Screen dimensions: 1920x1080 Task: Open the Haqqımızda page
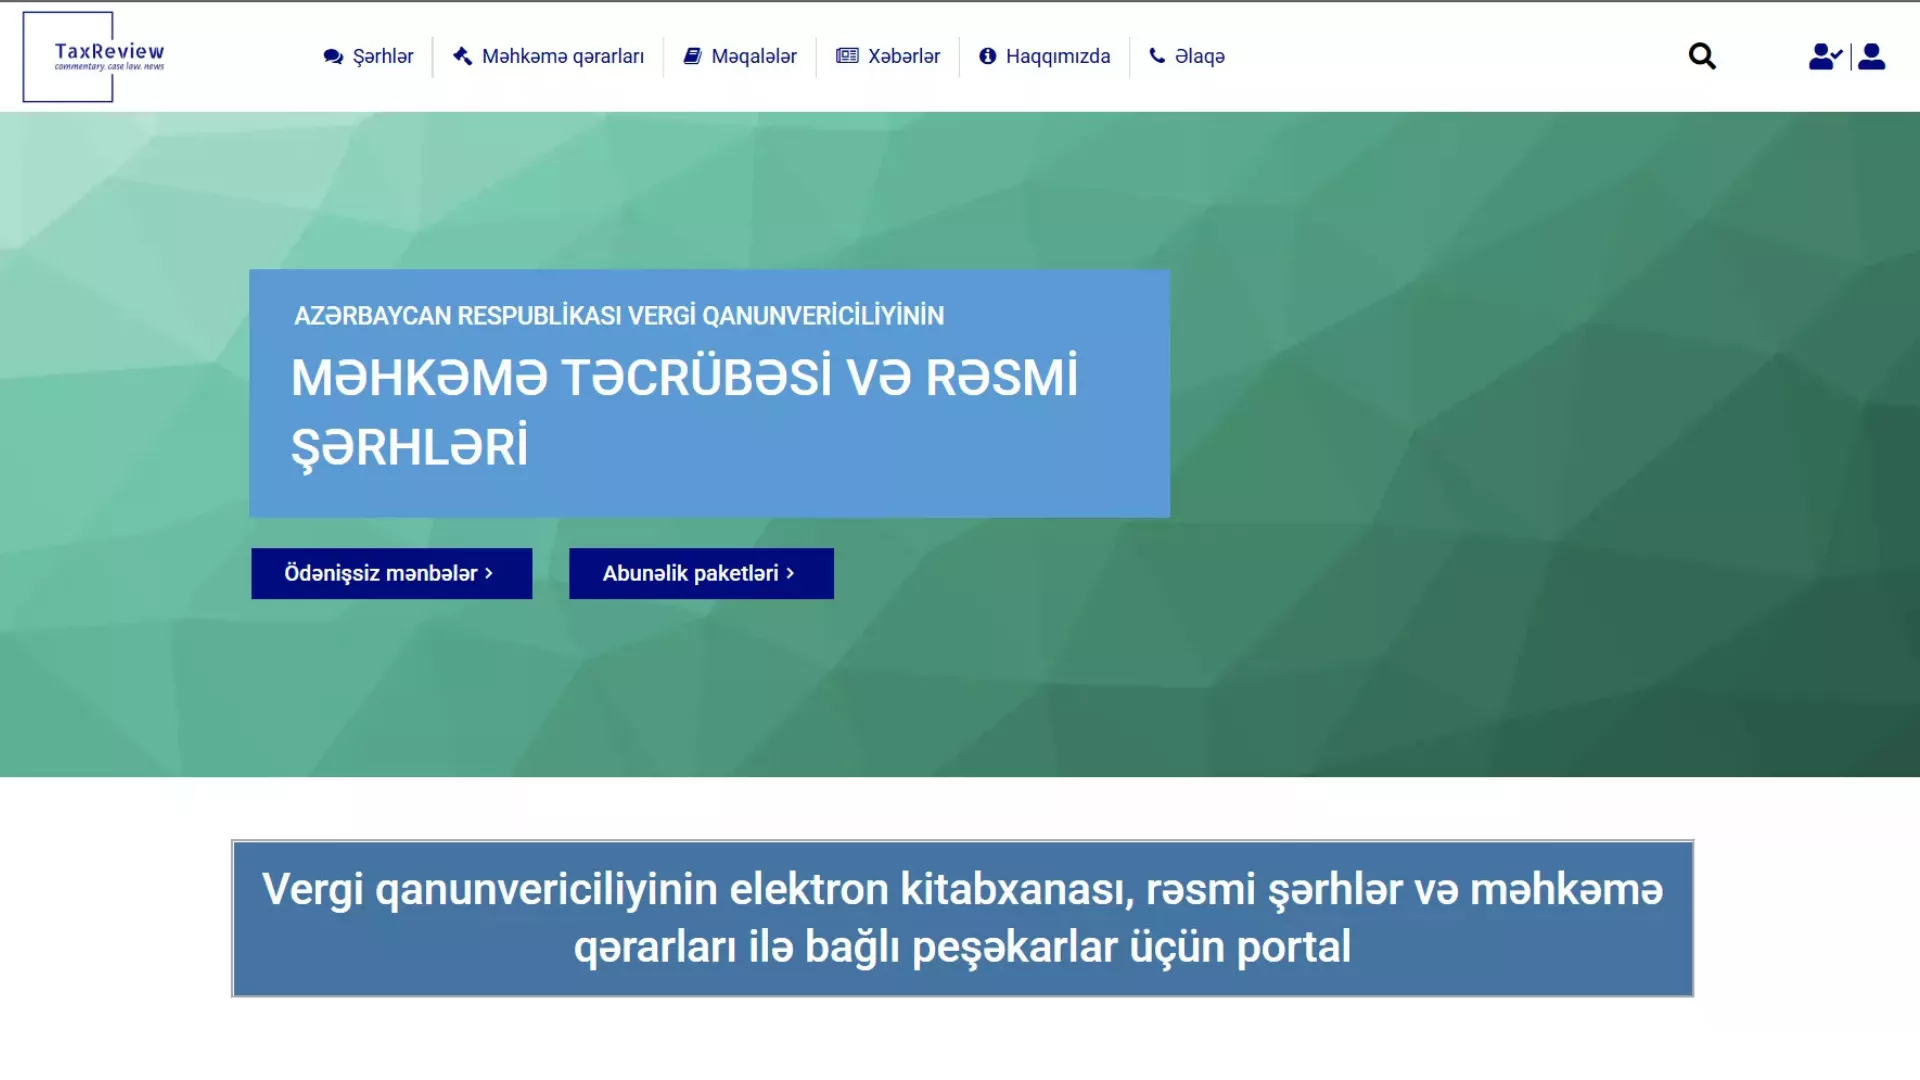[x=1058, y=57]
